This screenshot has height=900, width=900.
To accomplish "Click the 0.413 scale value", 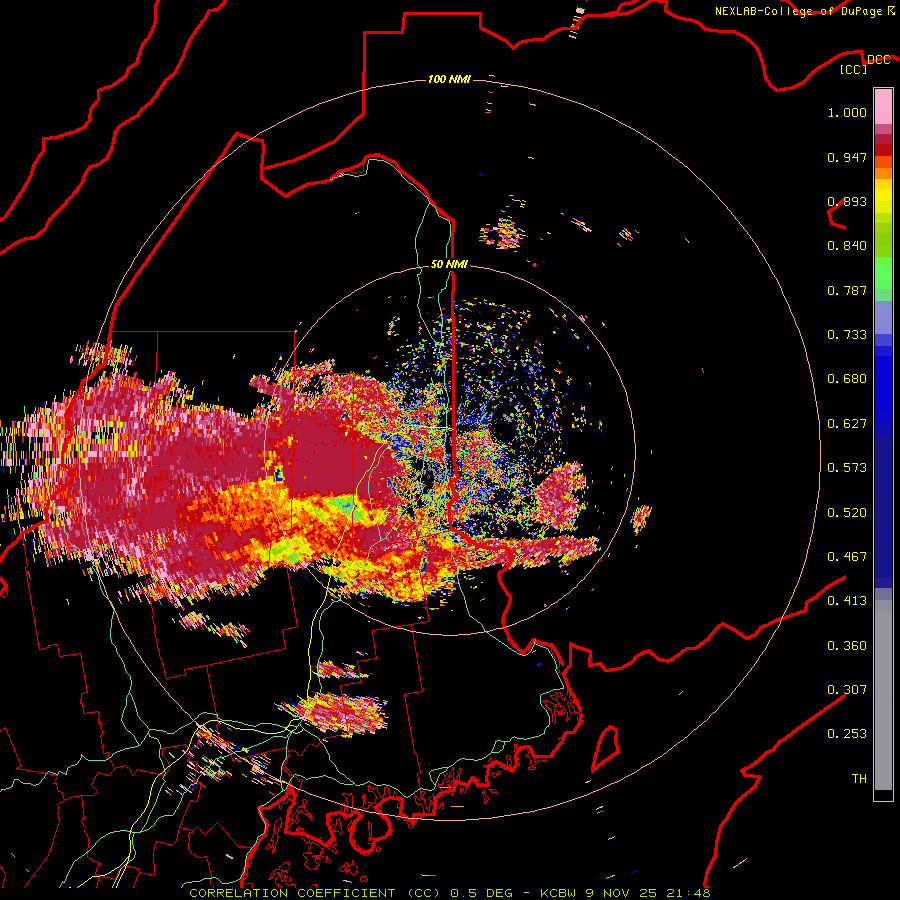I will (847, 601).
